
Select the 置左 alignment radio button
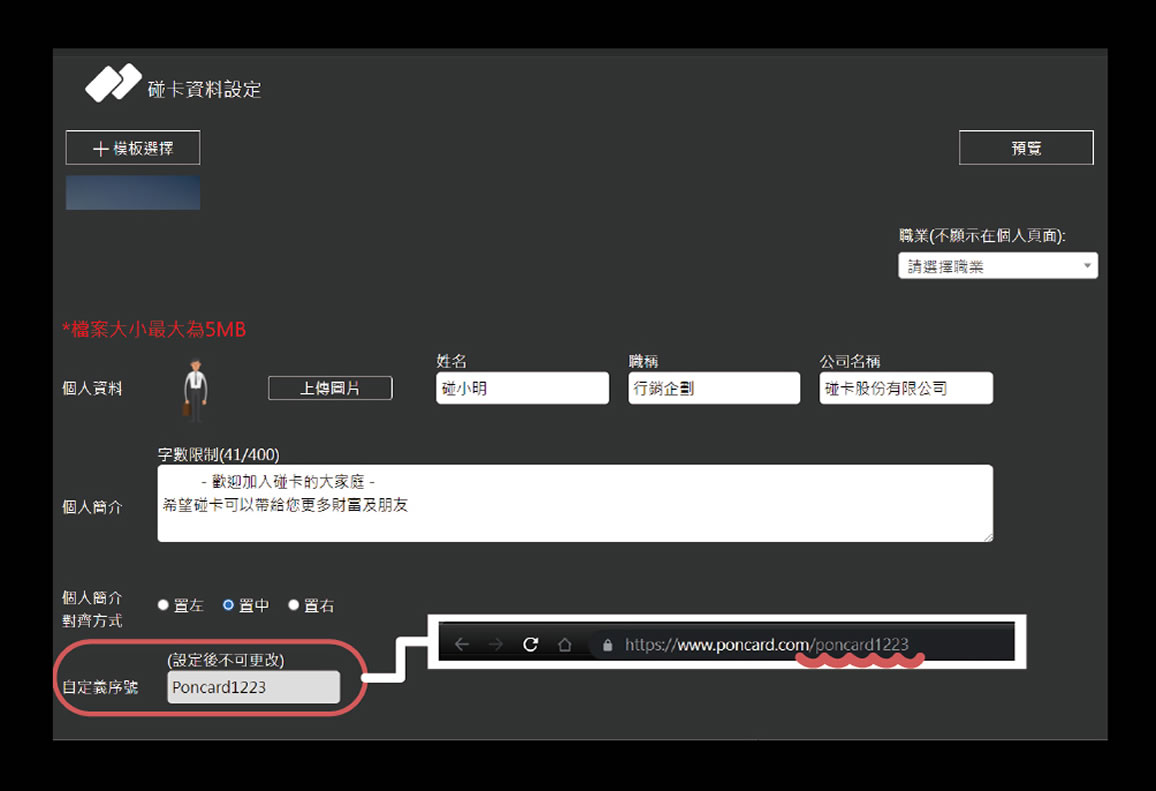(x=164, y=605)
